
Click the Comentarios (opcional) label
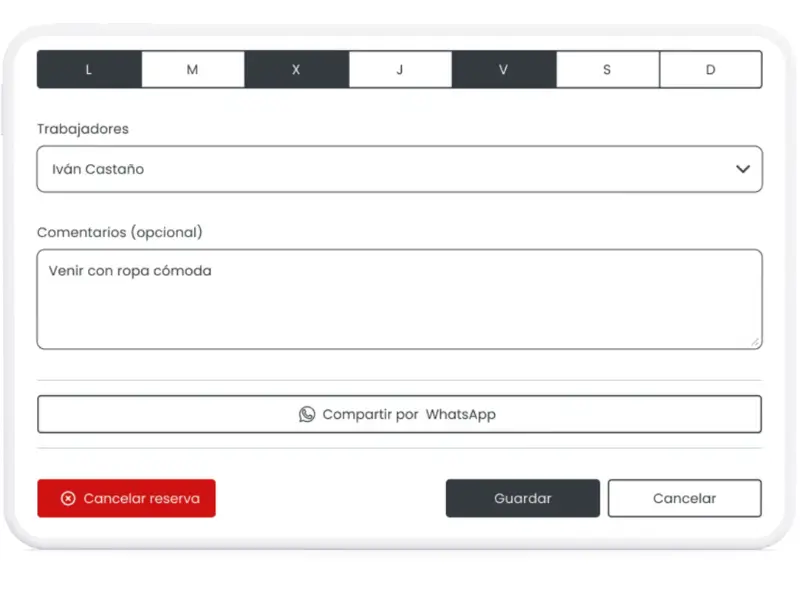tap(120, 233)
